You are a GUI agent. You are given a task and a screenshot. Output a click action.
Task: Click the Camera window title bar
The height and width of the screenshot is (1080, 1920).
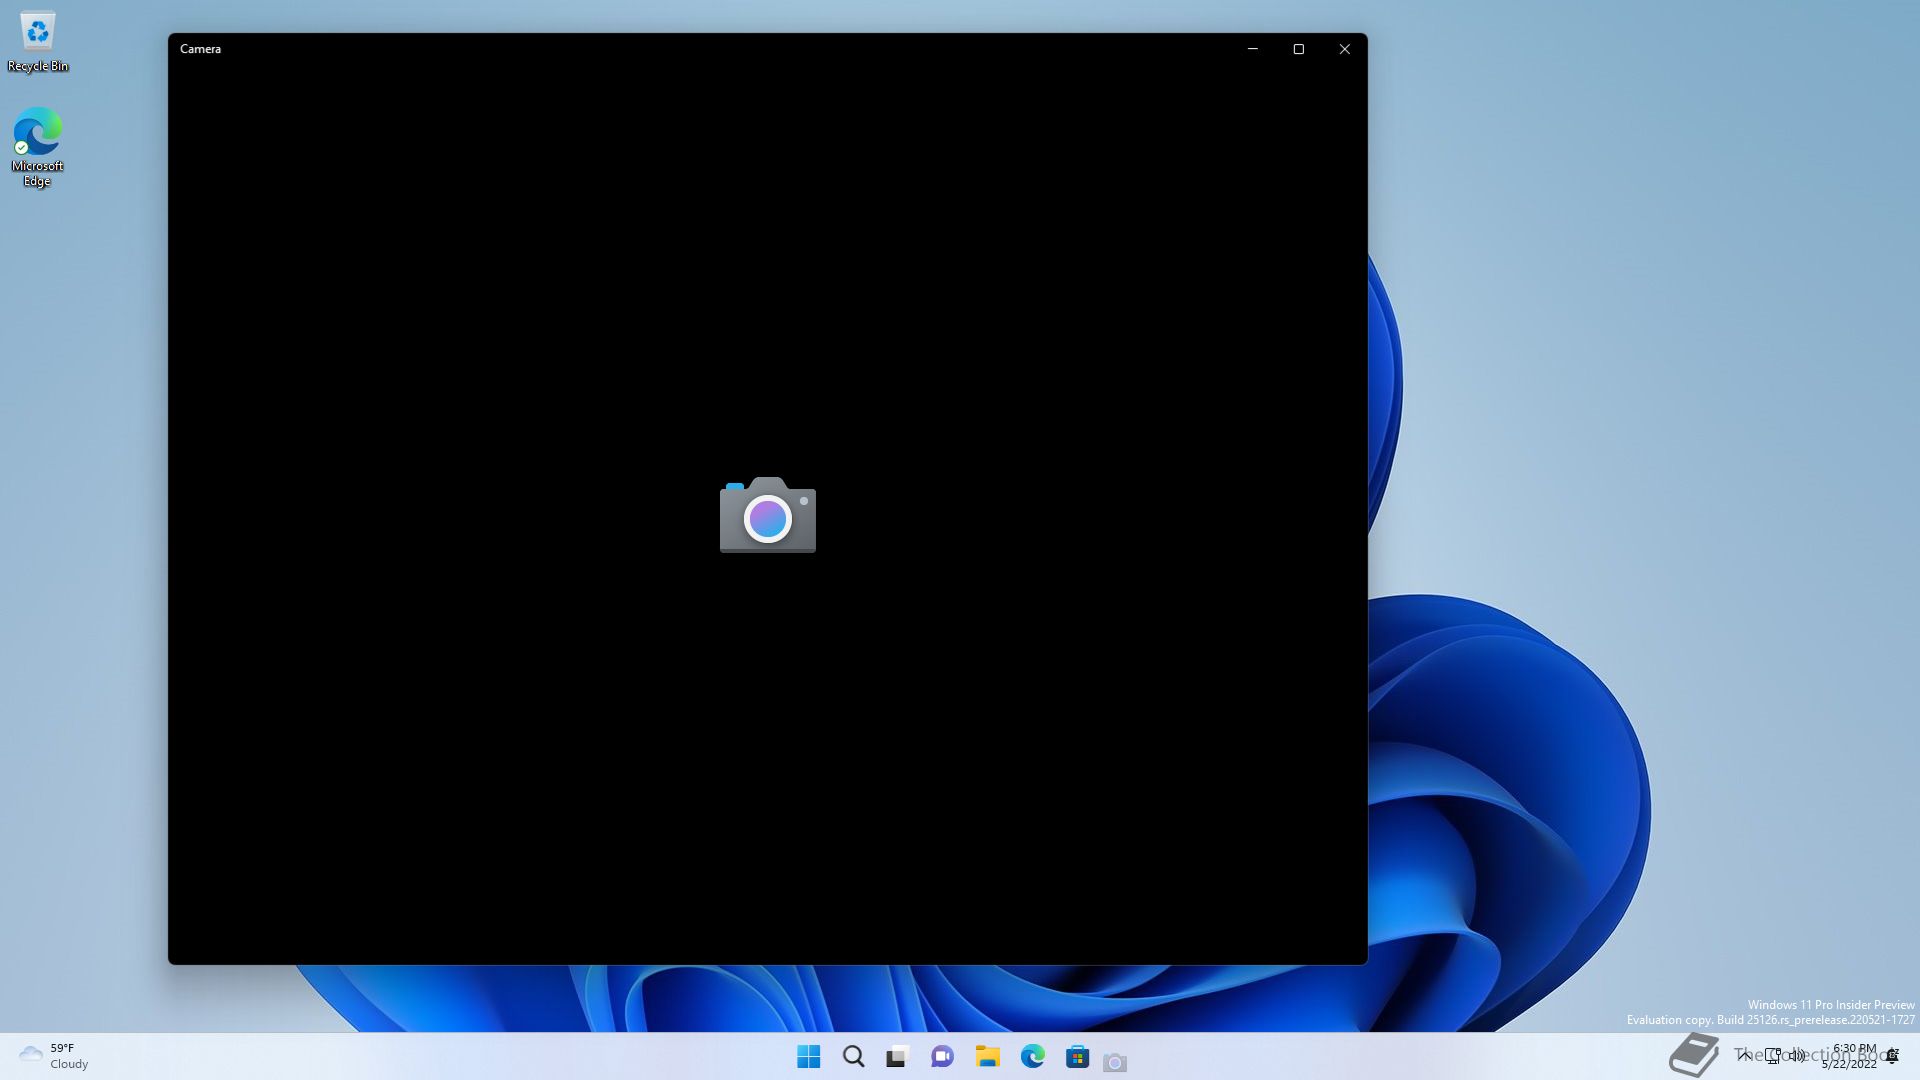coord(700,49)
